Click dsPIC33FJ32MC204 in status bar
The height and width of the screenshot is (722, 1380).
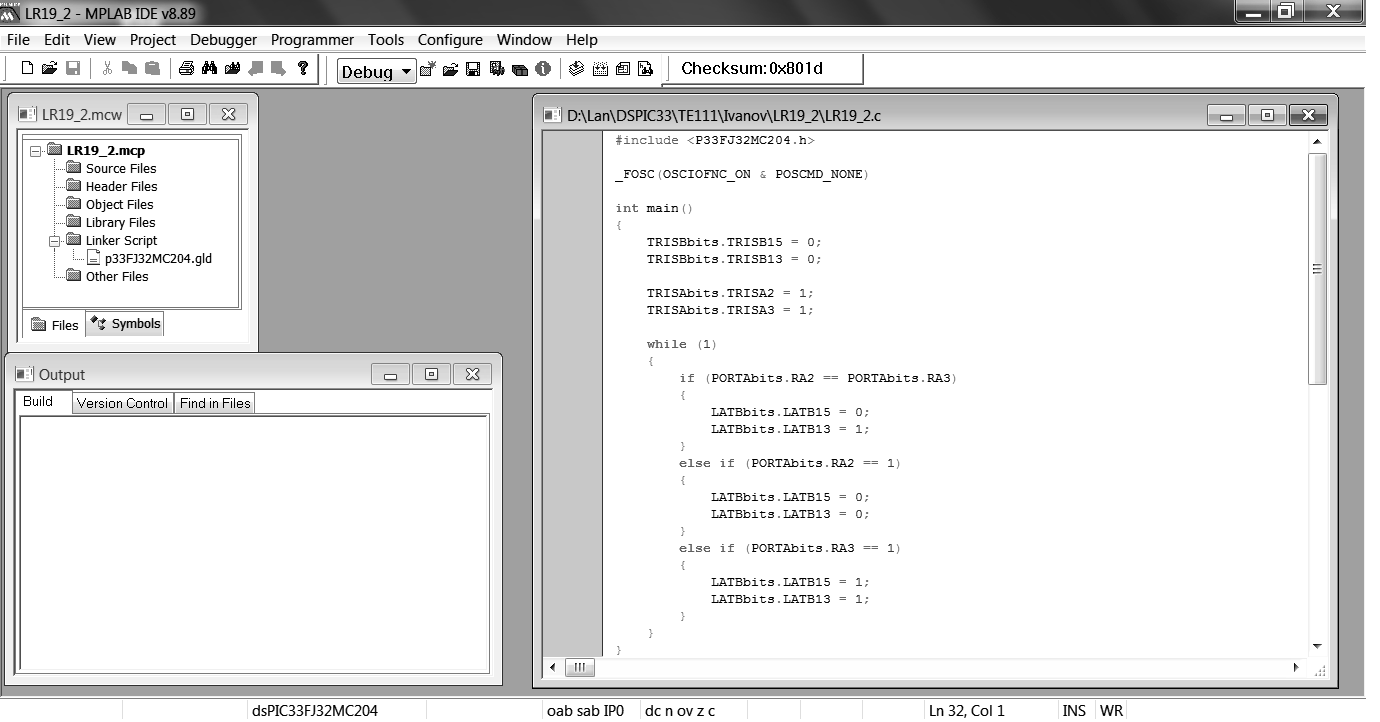(315, 711)
